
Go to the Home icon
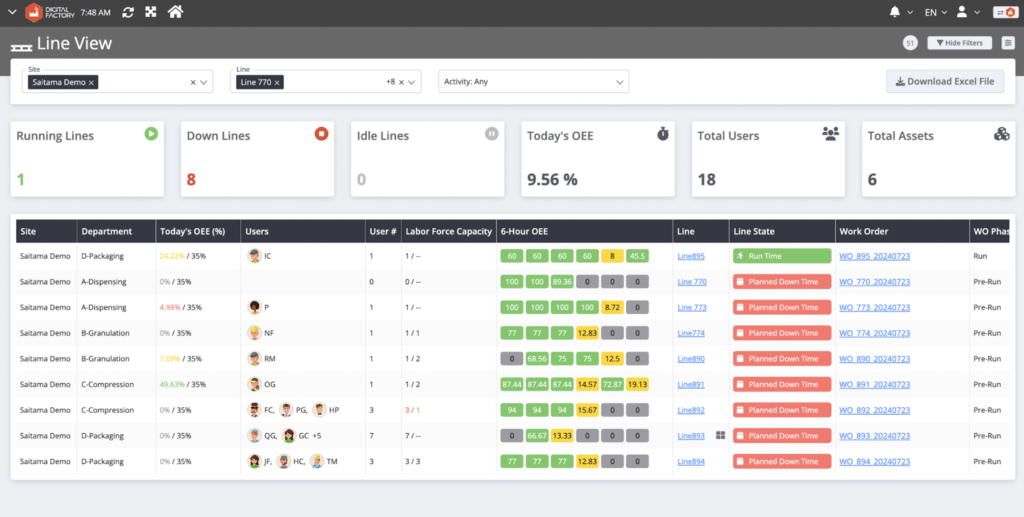176,12
